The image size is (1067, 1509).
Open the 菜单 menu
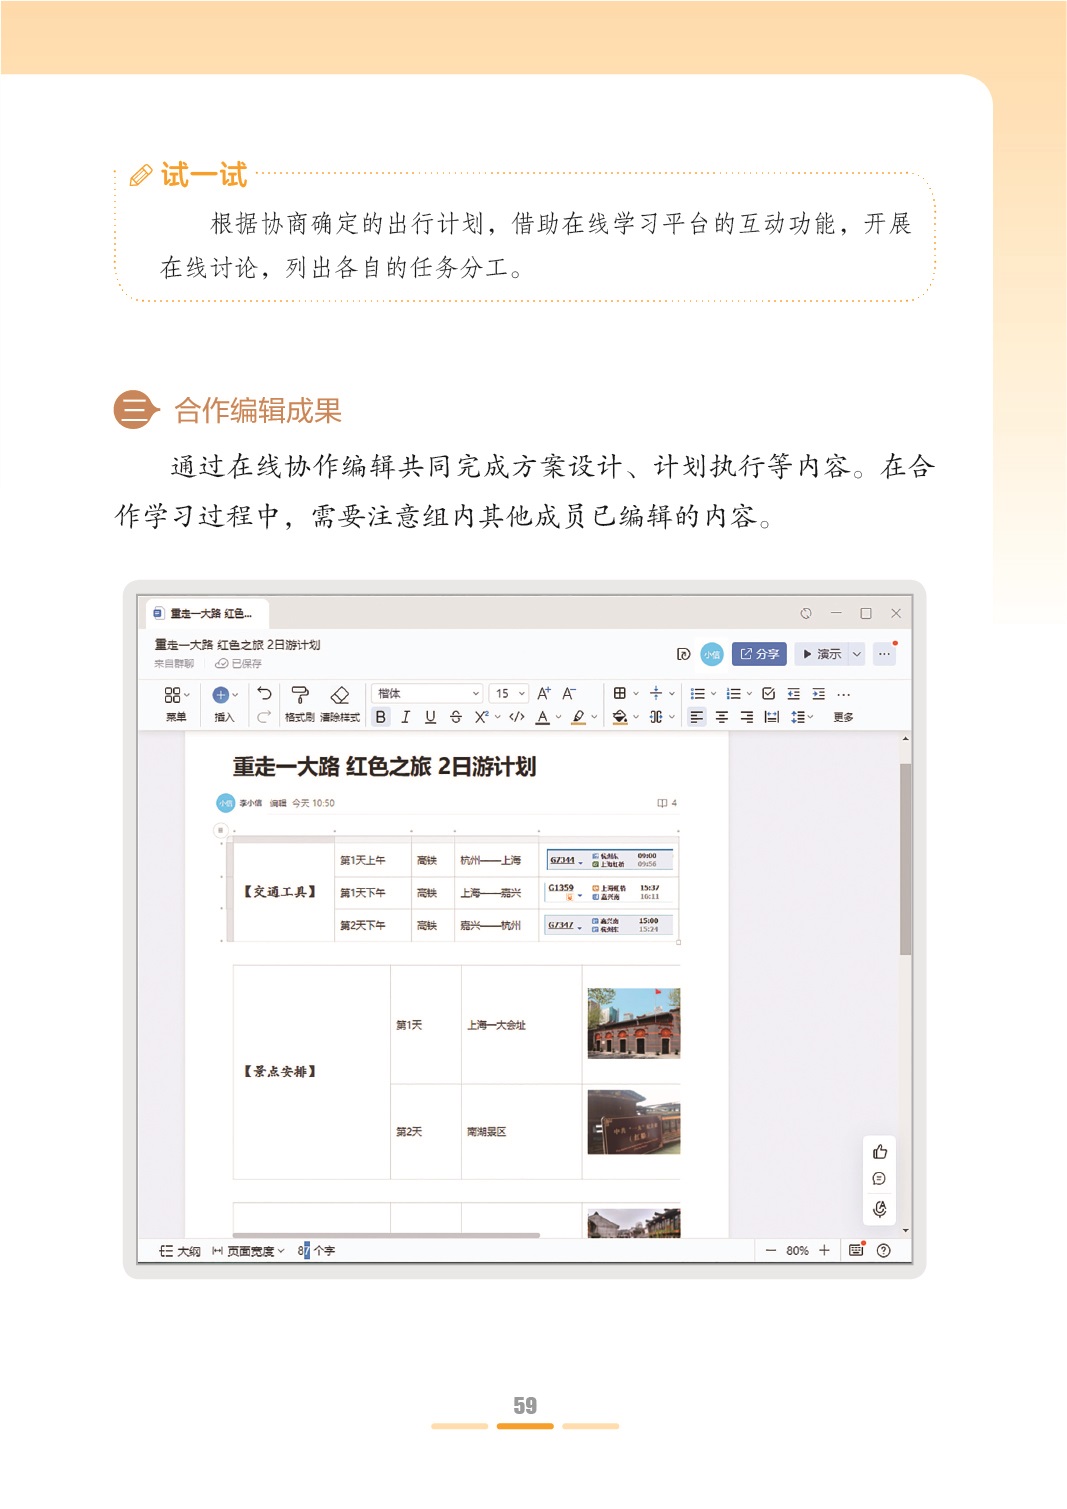pyautogui.click(x=175, y=702)
